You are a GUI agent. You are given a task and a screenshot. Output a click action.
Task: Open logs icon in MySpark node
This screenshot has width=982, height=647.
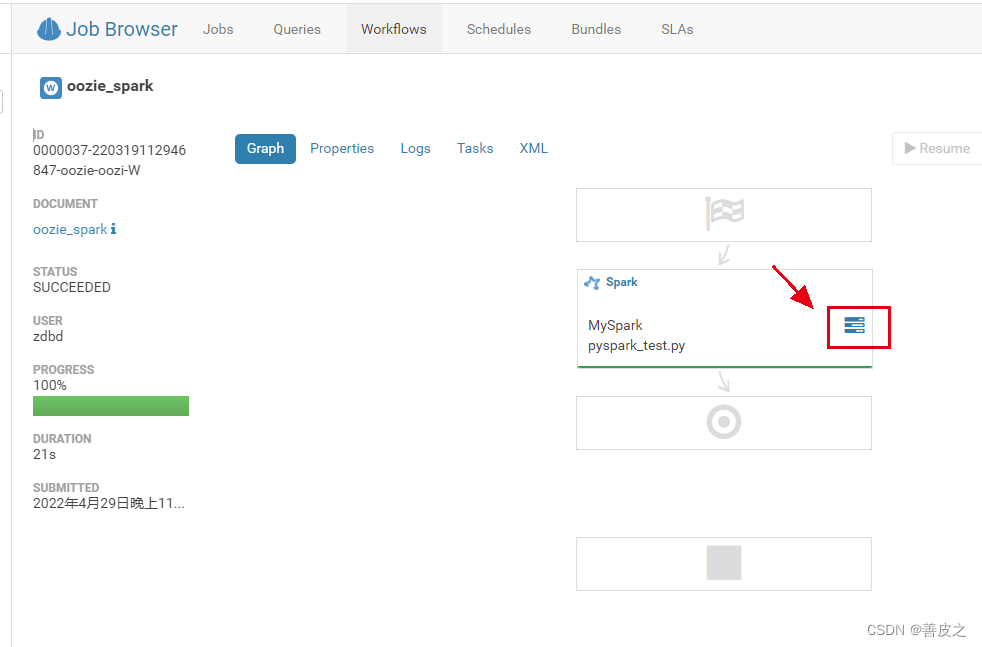pos(854,325)
